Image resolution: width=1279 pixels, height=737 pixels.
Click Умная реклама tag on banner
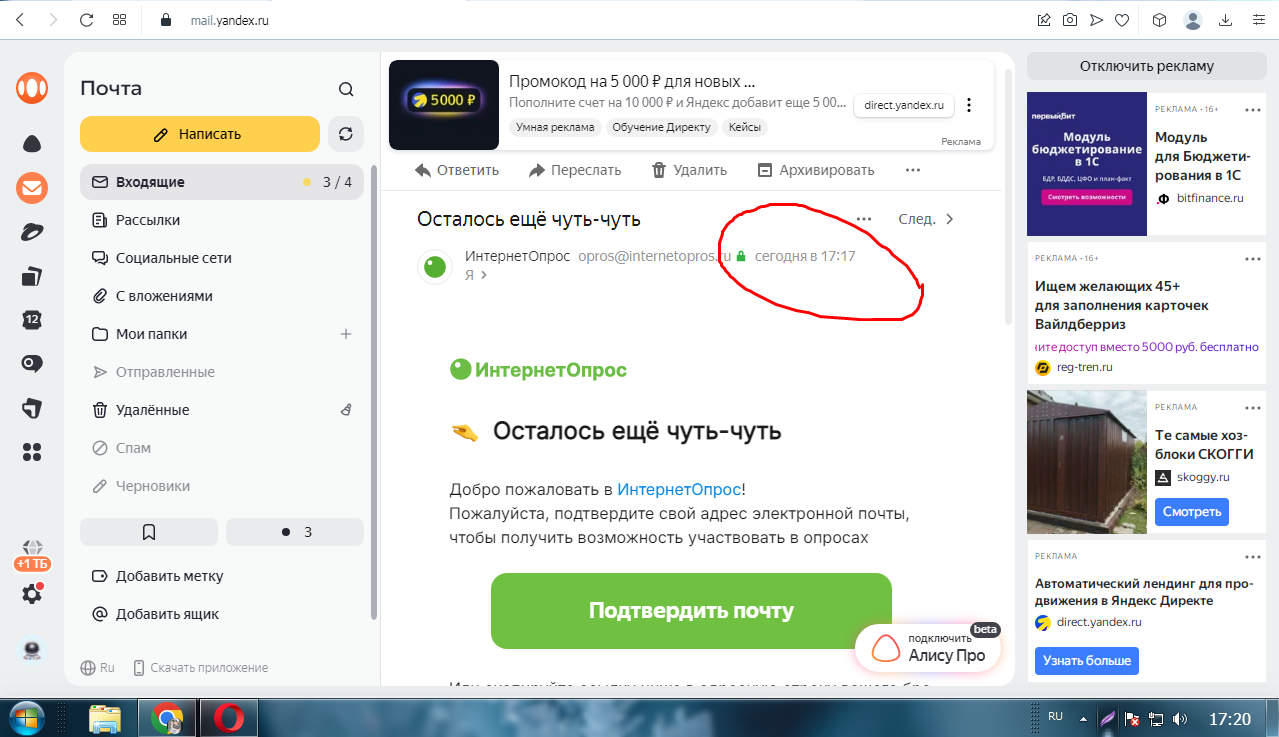click(x=555, y=127)
